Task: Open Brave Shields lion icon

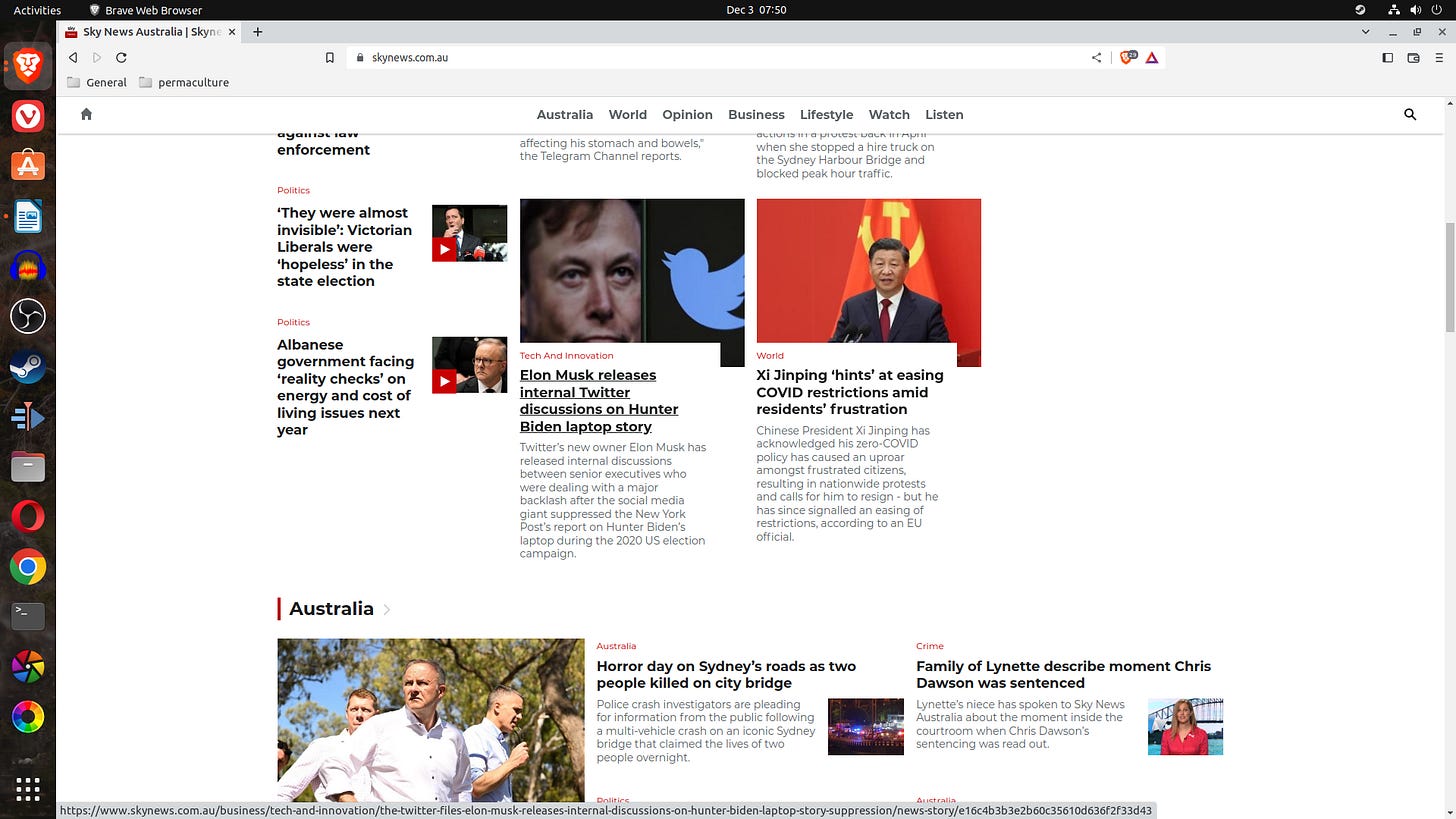Action: [x=1128, y=58]
